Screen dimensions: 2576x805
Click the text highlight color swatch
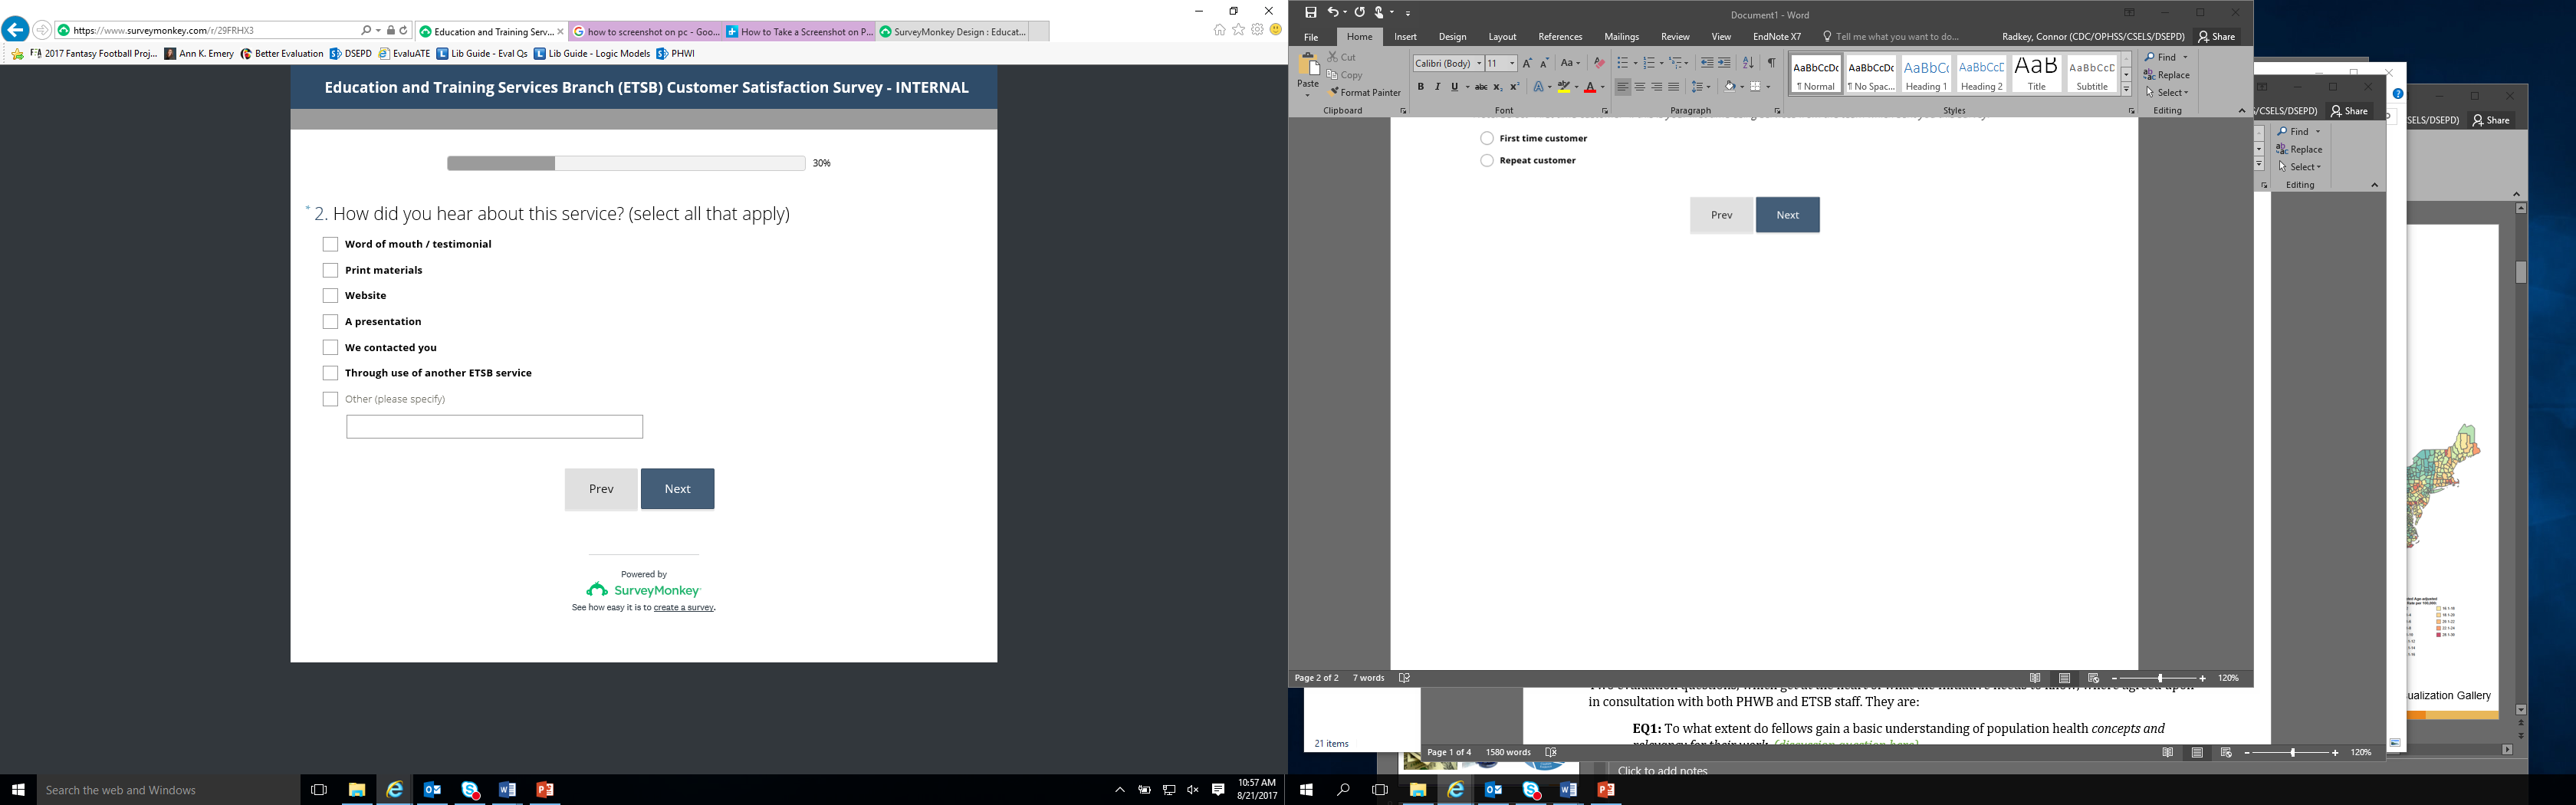click(1564, 87)
